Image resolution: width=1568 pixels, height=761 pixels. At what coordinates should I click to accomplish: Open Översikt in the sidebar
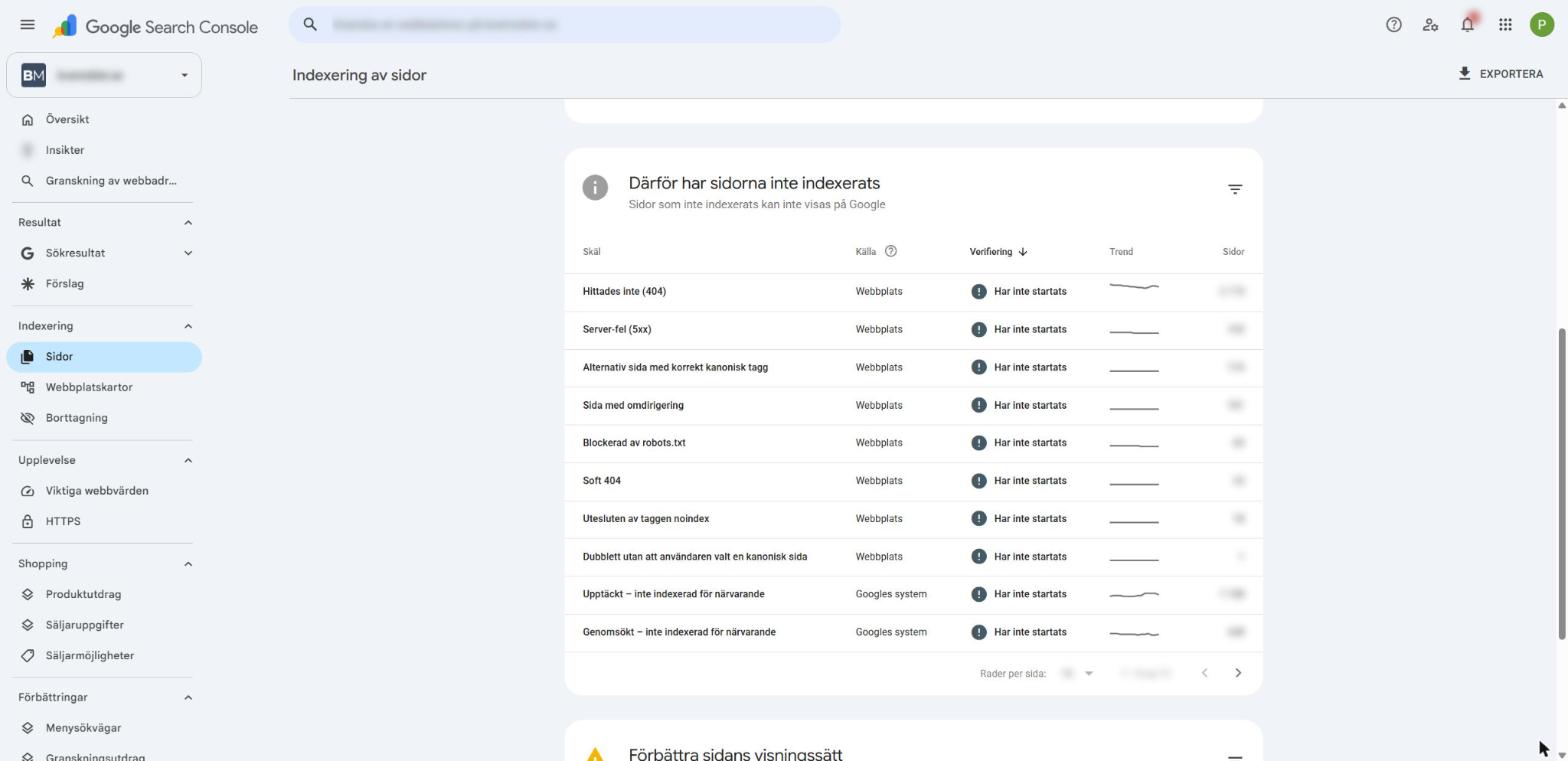[x=104, y=119]
